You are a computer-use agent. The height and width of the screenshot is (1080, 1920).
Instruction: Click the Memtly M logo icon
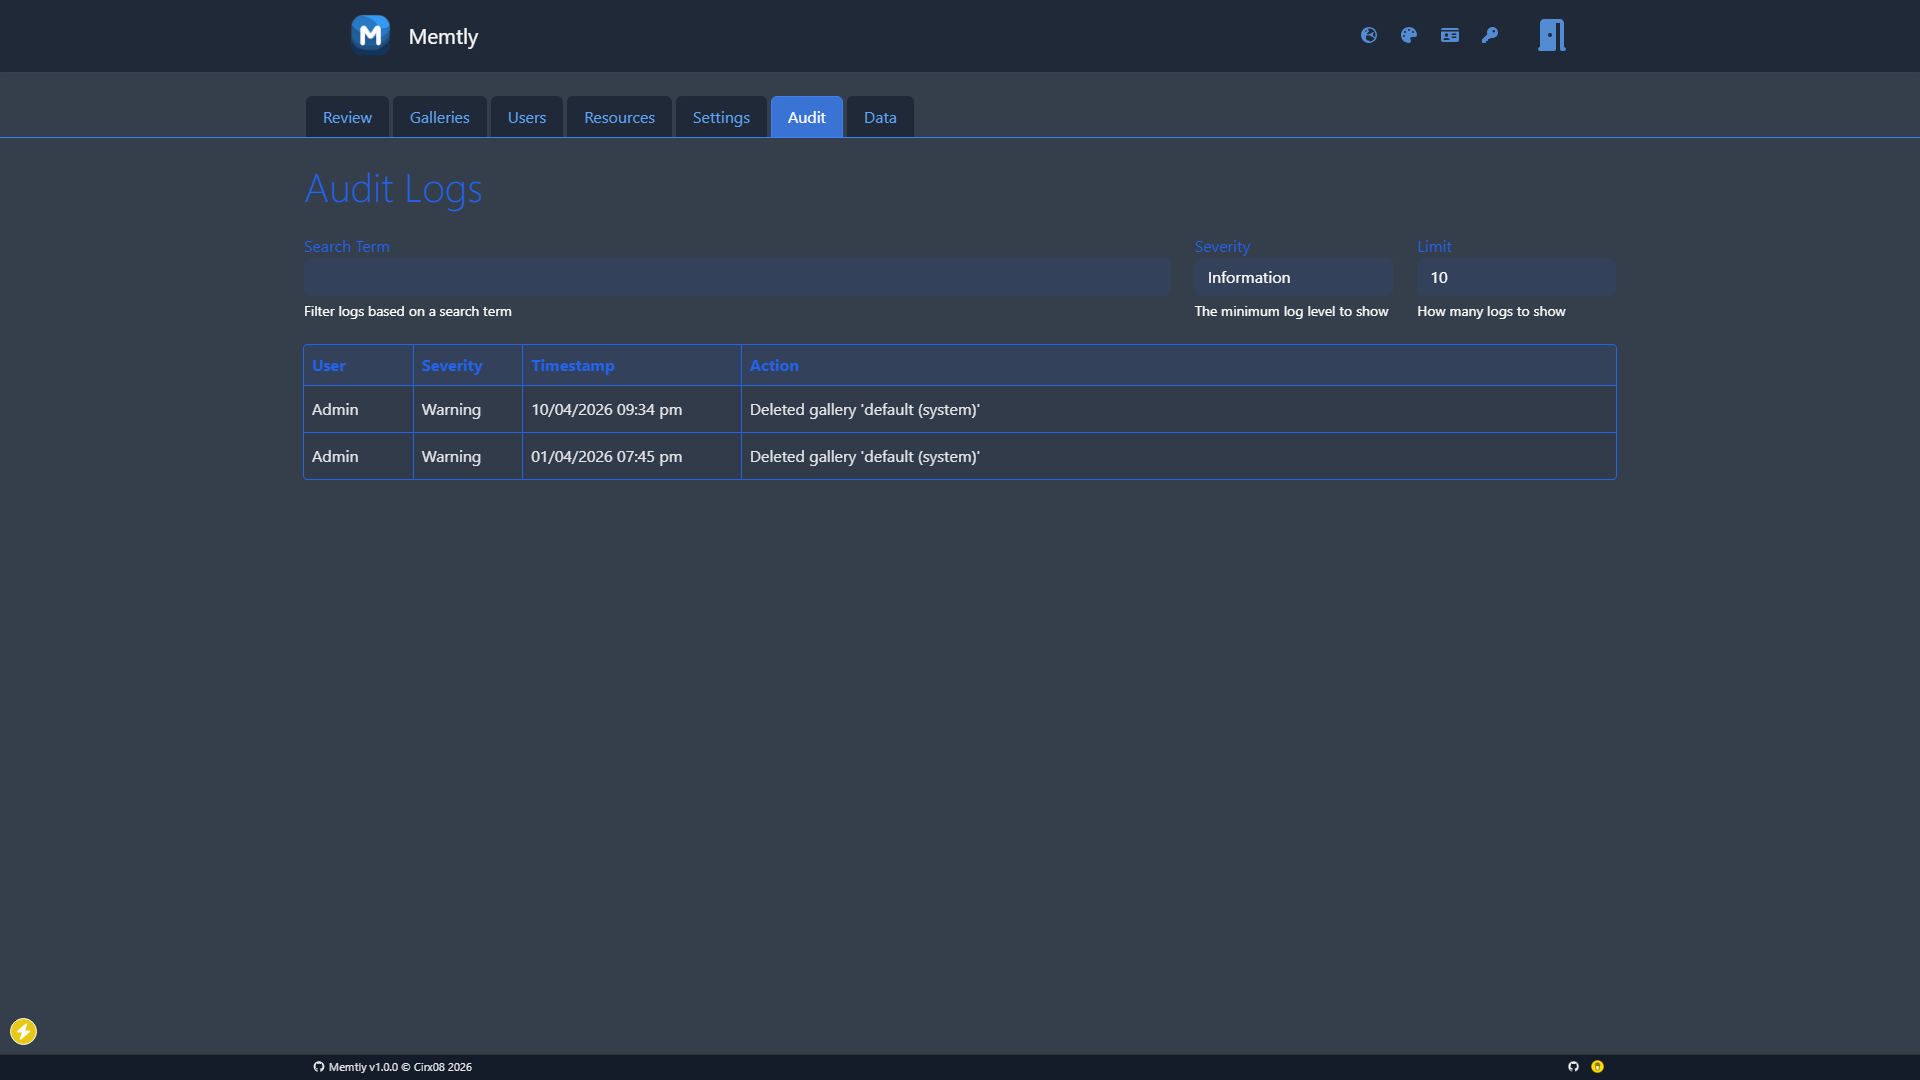(370, 35)
